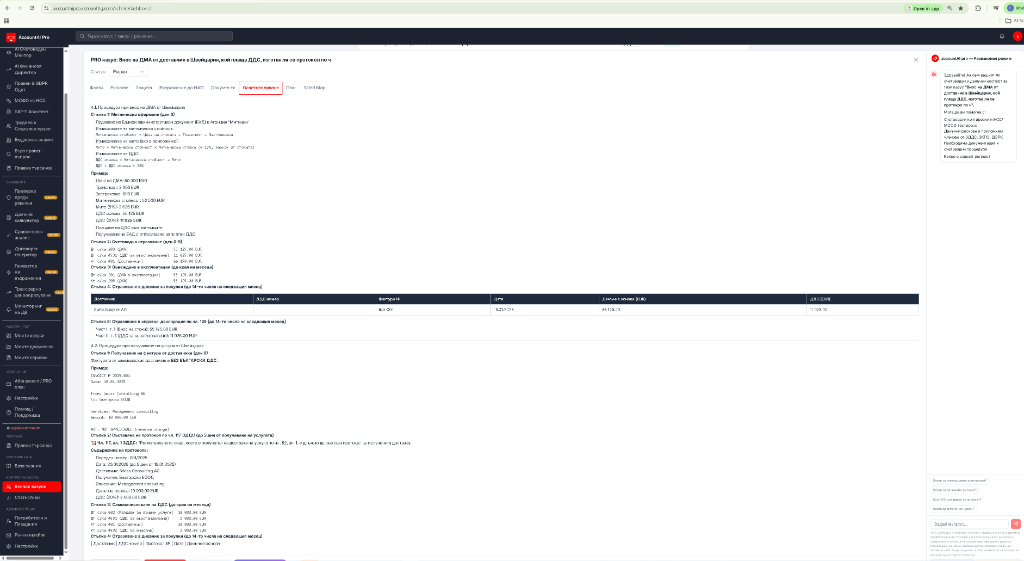Focus the Задай въпрос chat input

pos(969,524)
